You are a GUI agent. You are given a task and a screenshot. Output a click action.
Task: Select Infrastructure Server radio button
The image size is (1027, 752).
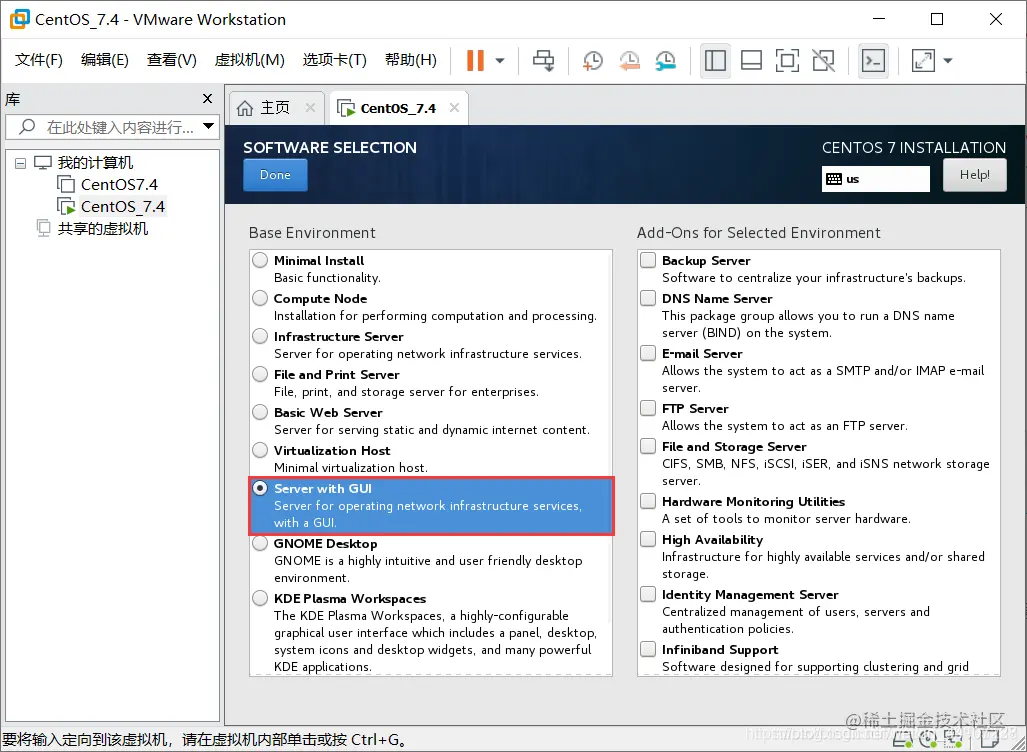[x=260, y=336]
